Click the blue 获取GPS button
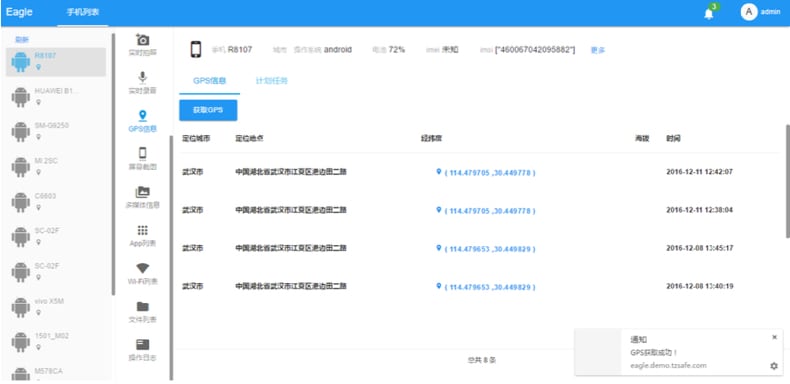This screenshot has width=790, height=384. [x=208, y=110]
